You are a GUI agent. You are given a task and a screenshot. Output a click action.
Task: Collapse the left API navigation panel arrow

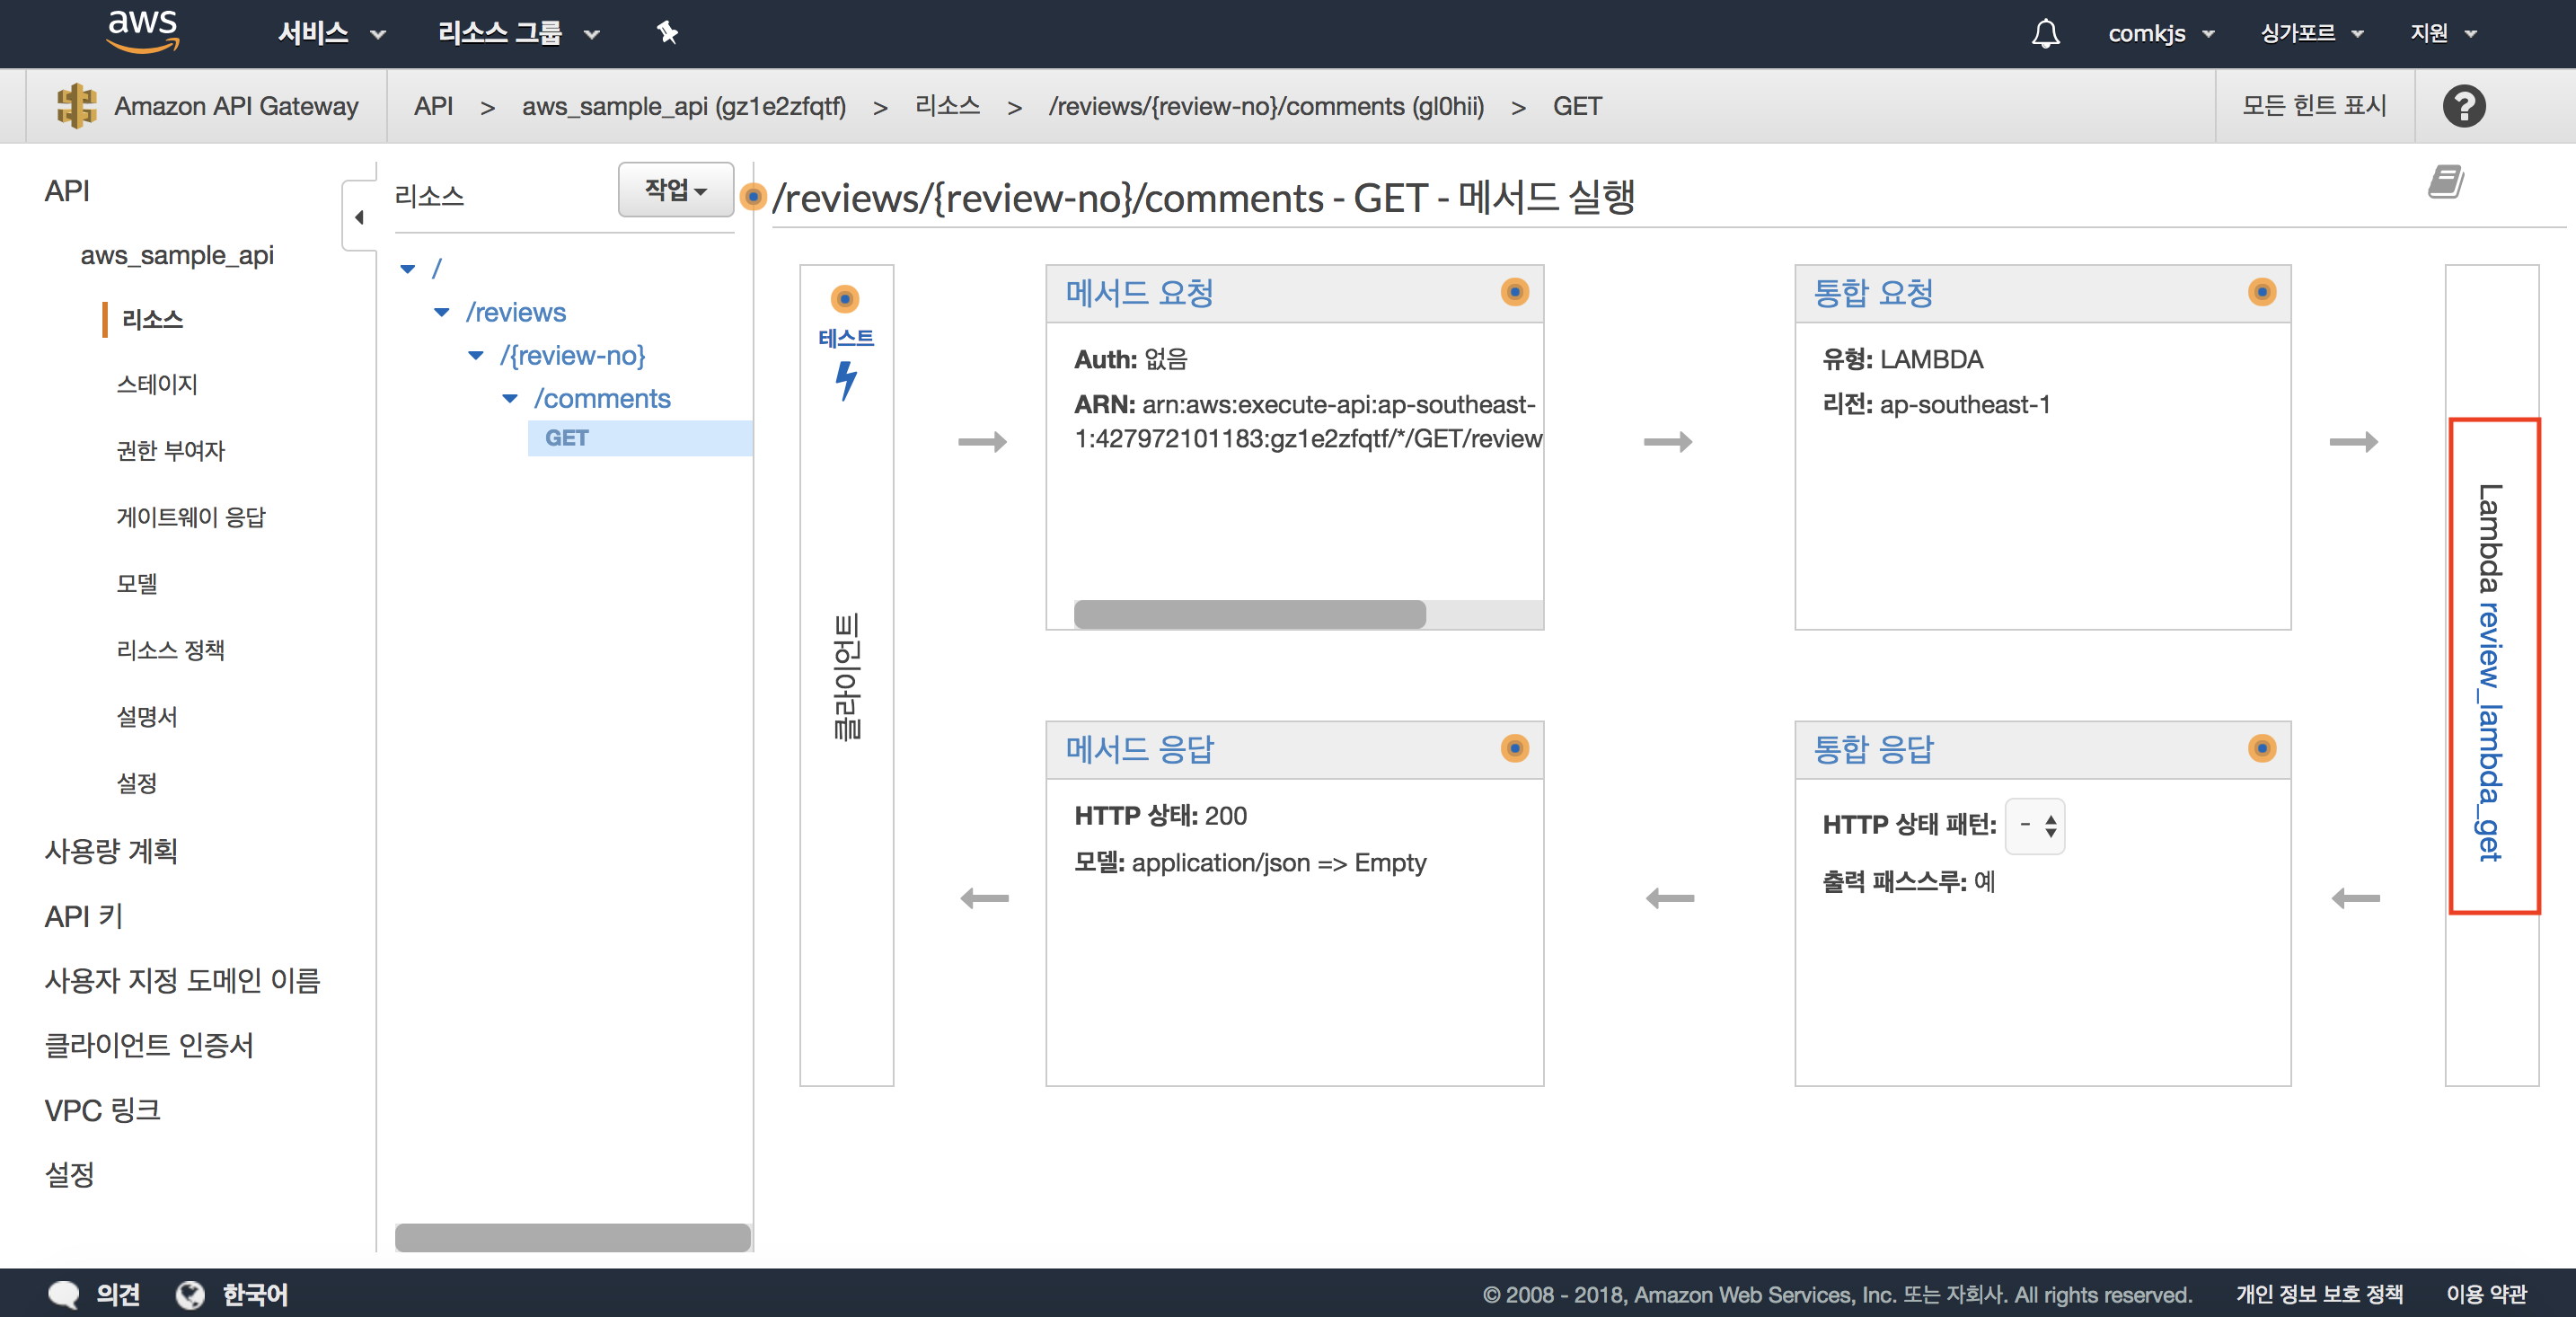click(x=359, y=217)
